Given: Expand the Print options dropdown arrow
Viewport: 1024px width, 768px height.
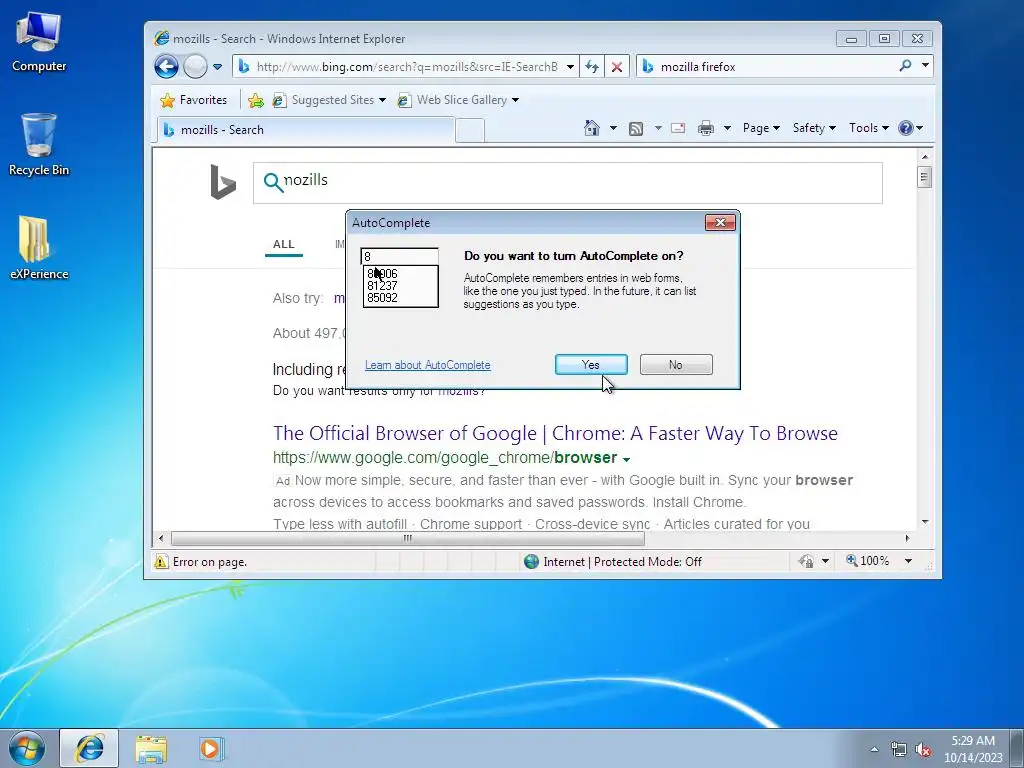Looking at the screenshot, I should (x=727, y=128).
